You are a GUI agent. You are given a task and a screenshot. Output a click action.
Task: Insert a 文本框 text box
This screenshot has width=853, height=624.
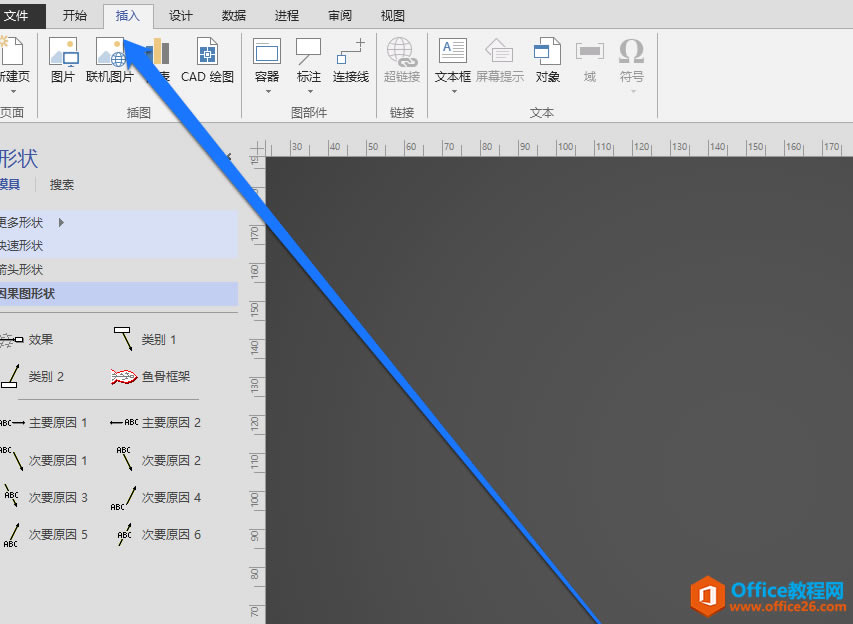(452, 59)
